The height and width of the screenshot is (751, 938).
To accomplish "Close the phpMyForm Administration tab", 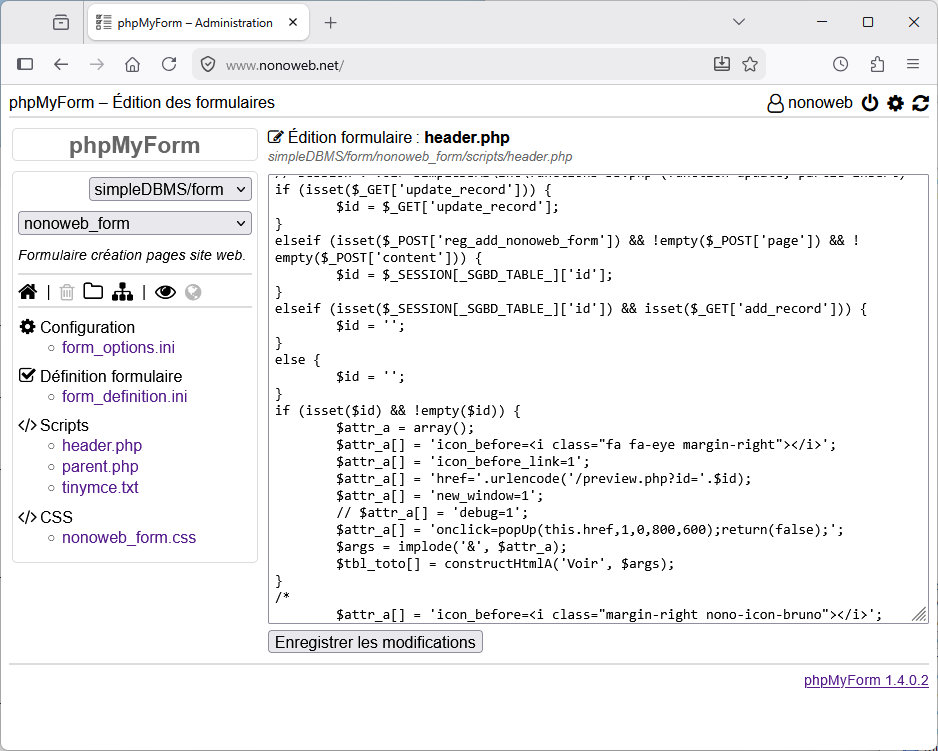I will click(293, 23).
